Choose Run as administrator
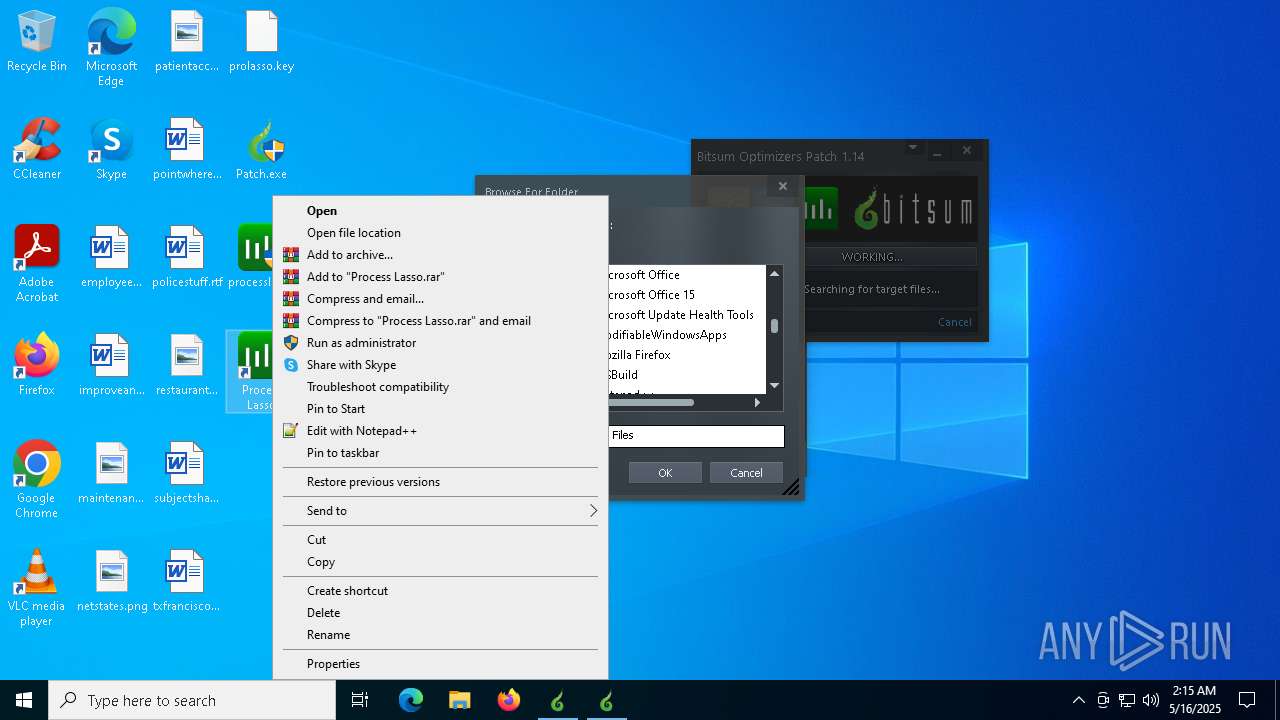The image size is (1280, 720). pos(440,343)
